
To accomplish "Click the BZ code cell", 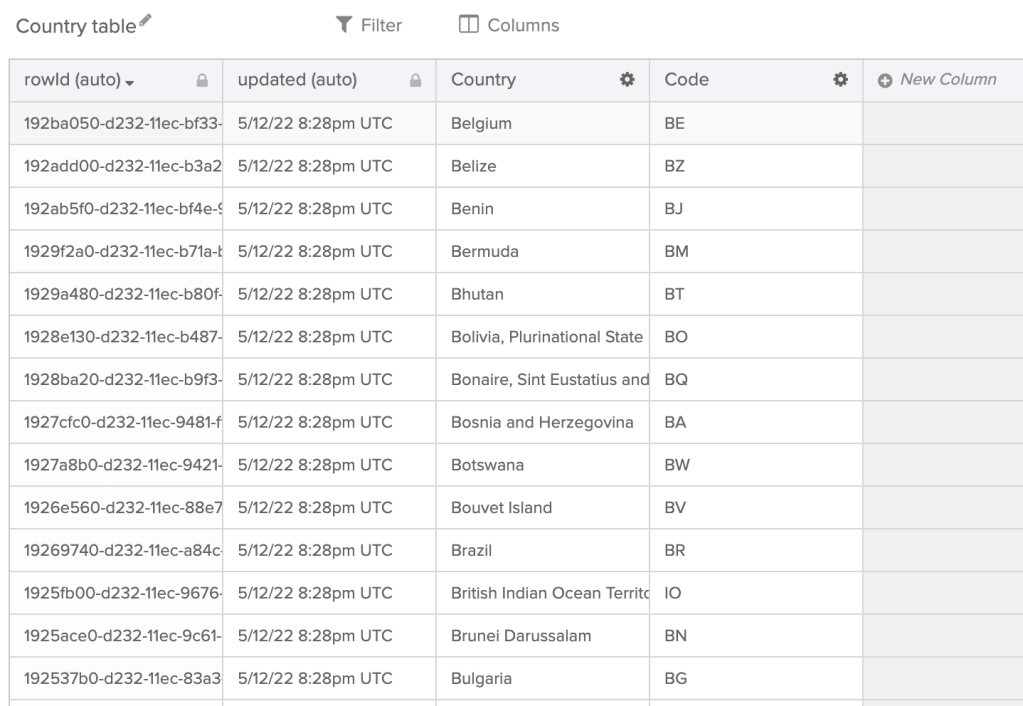I will coord(755,166).
